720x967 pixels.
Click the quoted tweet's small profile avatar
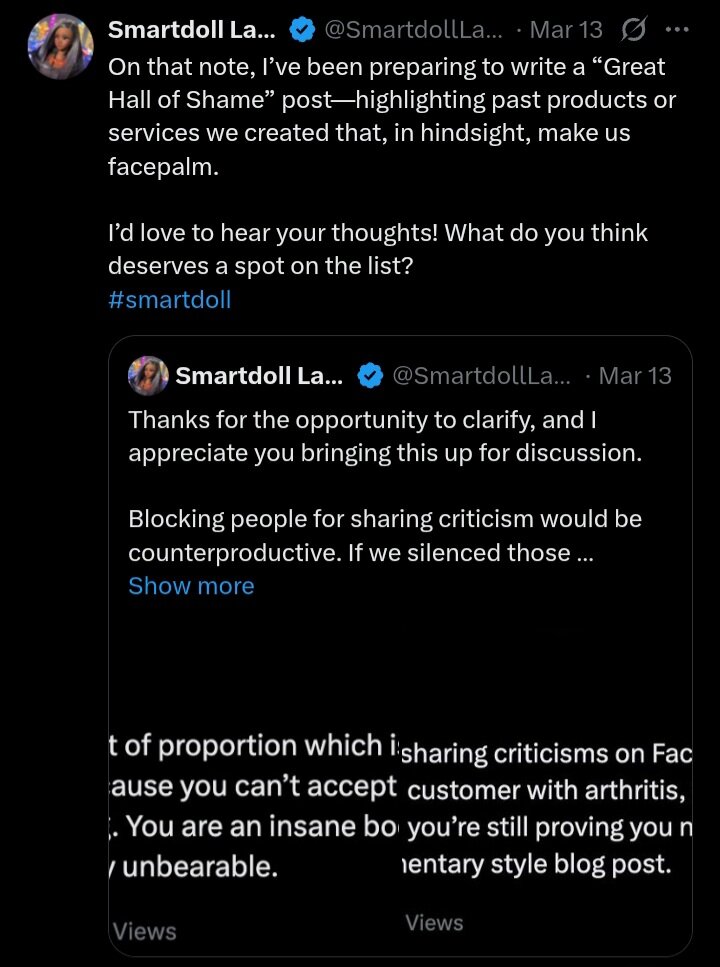pyautogui.click(x=147, y=376)
